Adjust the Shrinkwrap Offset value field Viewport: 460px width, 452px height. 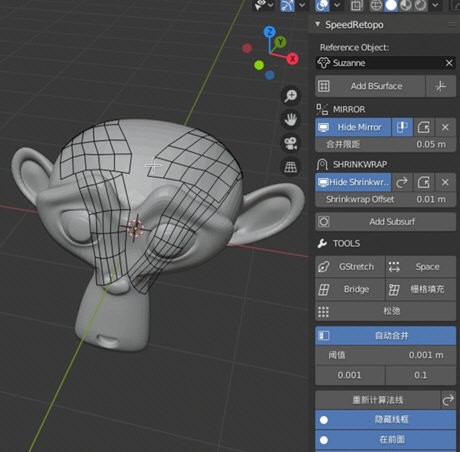pos(385,199)
